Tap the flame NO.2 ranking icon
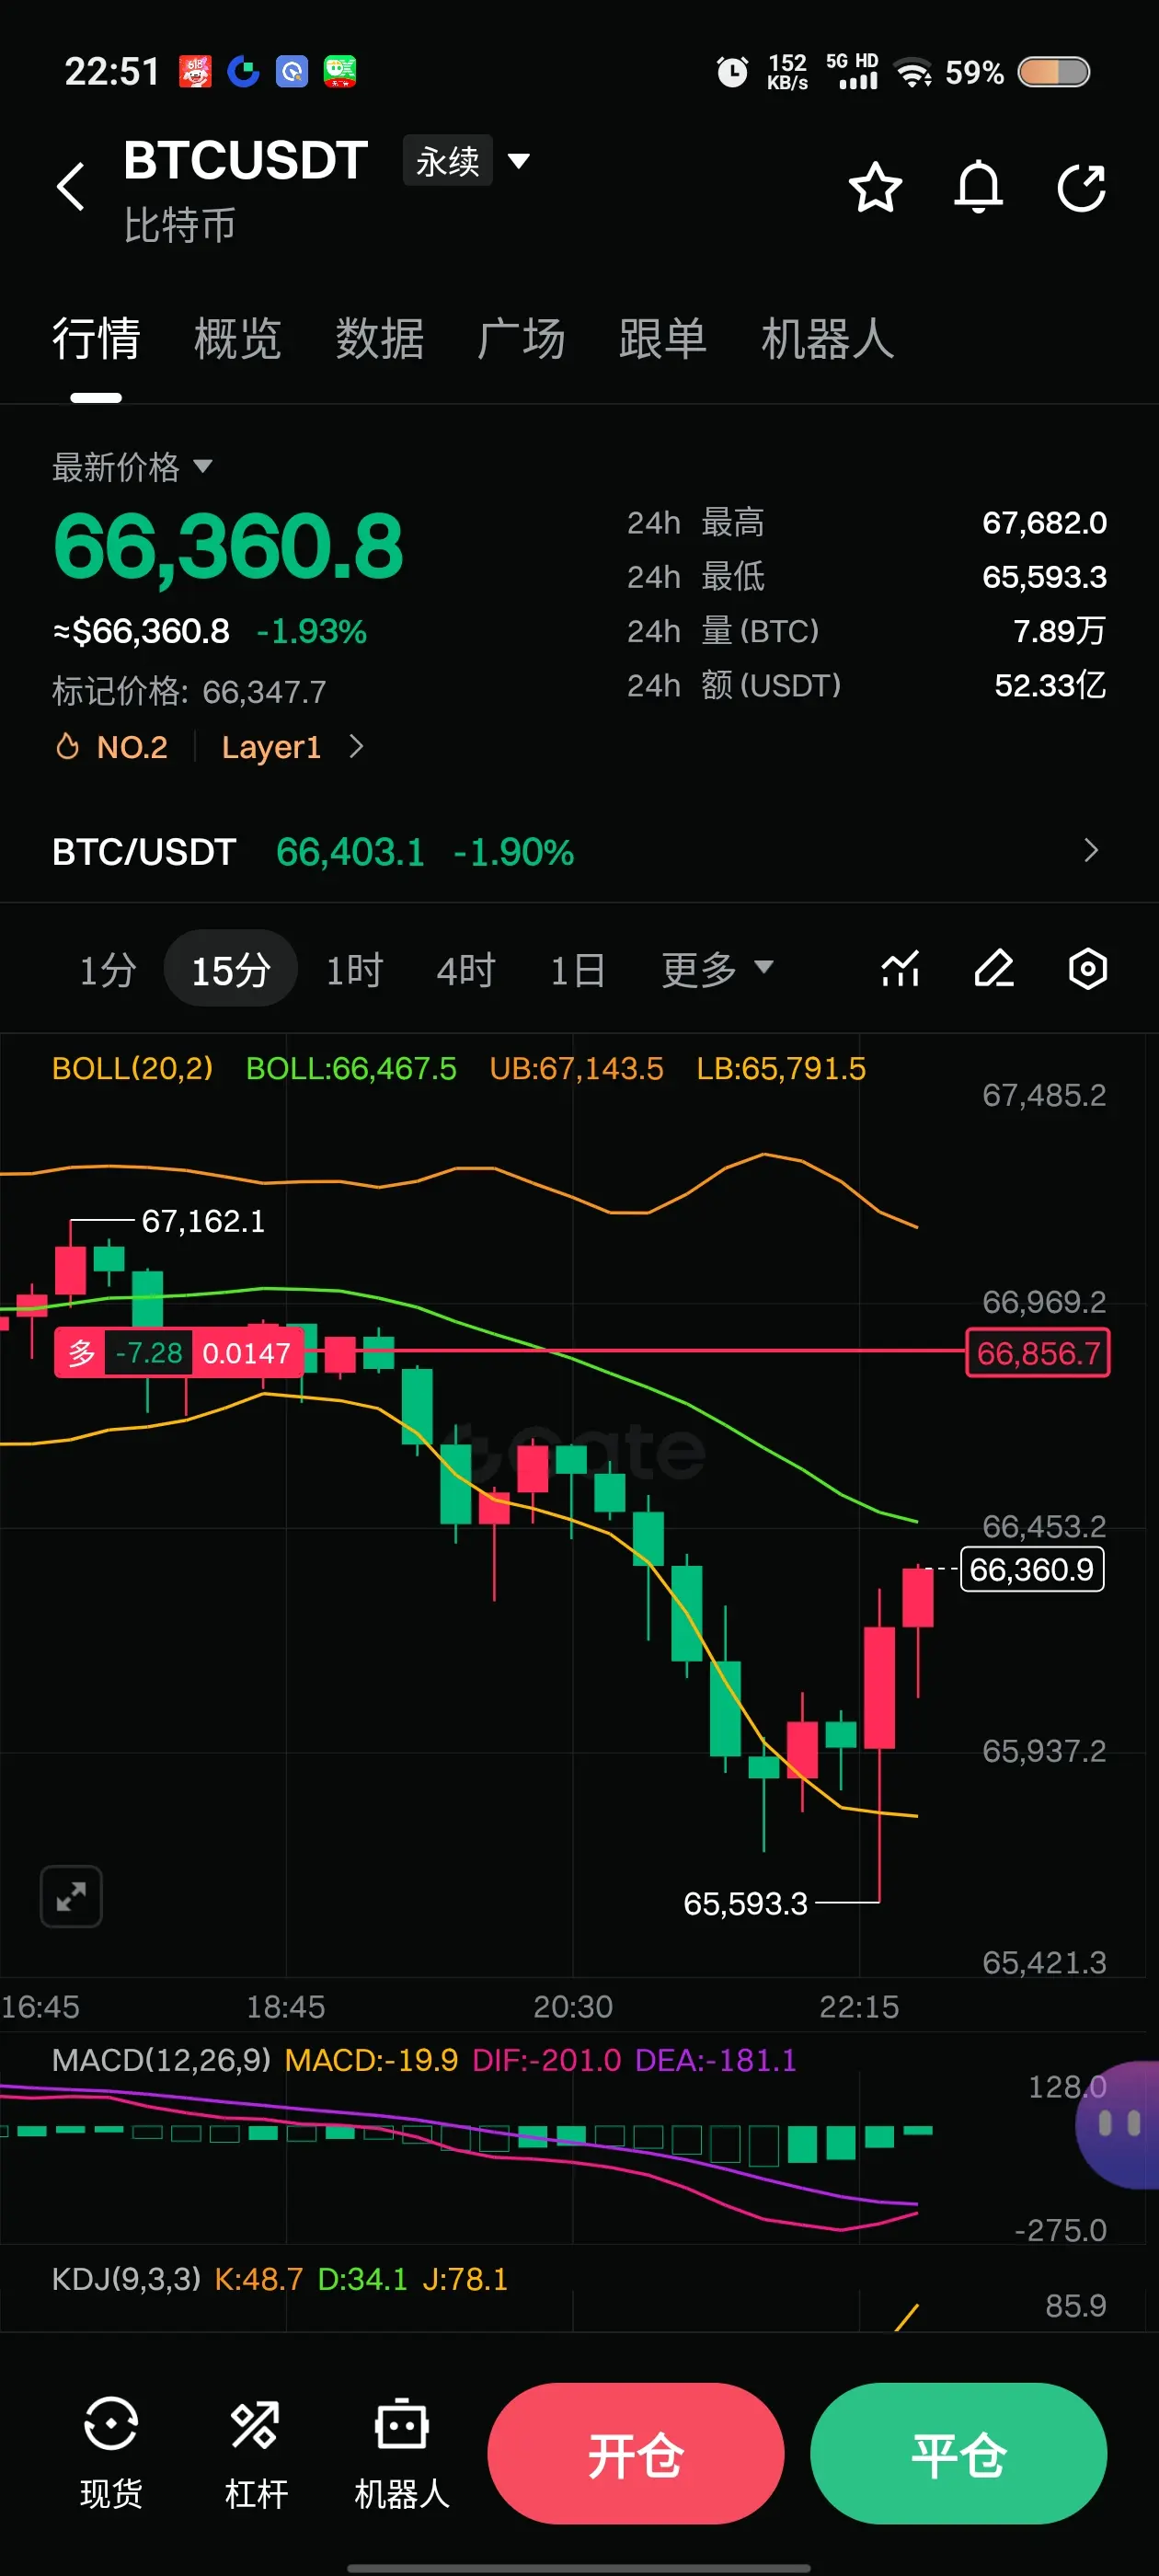Image resolution: width=1159 pixels, height=2576 pixels. click(67, 747)
